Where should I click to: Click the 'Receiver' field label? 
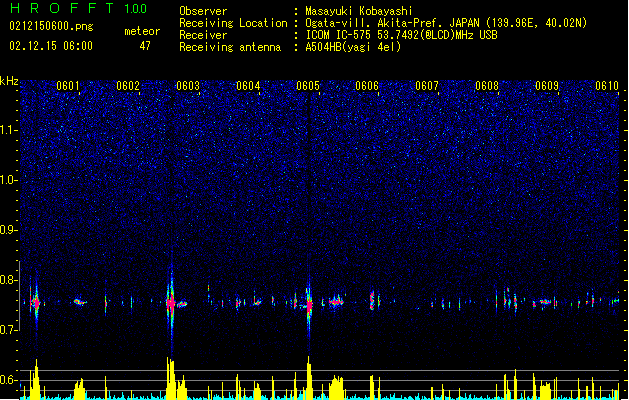[x=203, y=35]
